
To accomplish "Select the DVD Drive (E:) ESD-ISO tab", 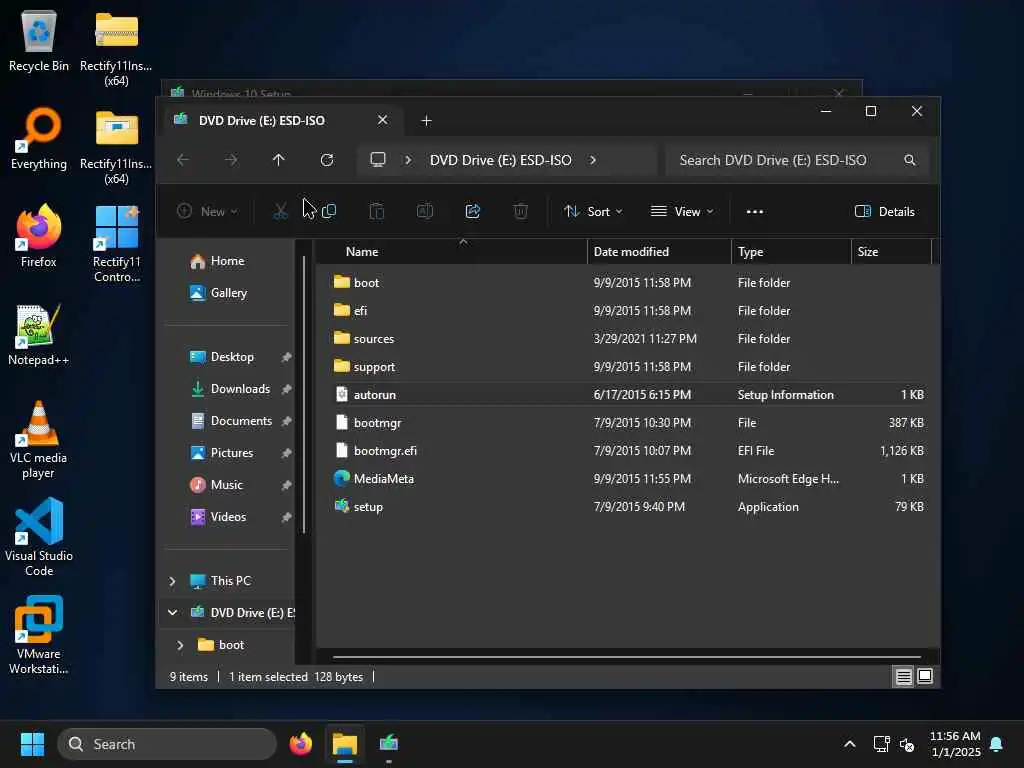I will (x=281, y=120).
